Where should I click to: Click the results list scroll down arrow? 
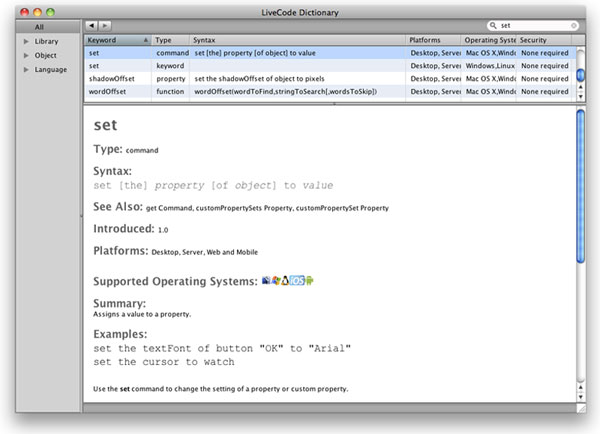[x=580, y=96]
